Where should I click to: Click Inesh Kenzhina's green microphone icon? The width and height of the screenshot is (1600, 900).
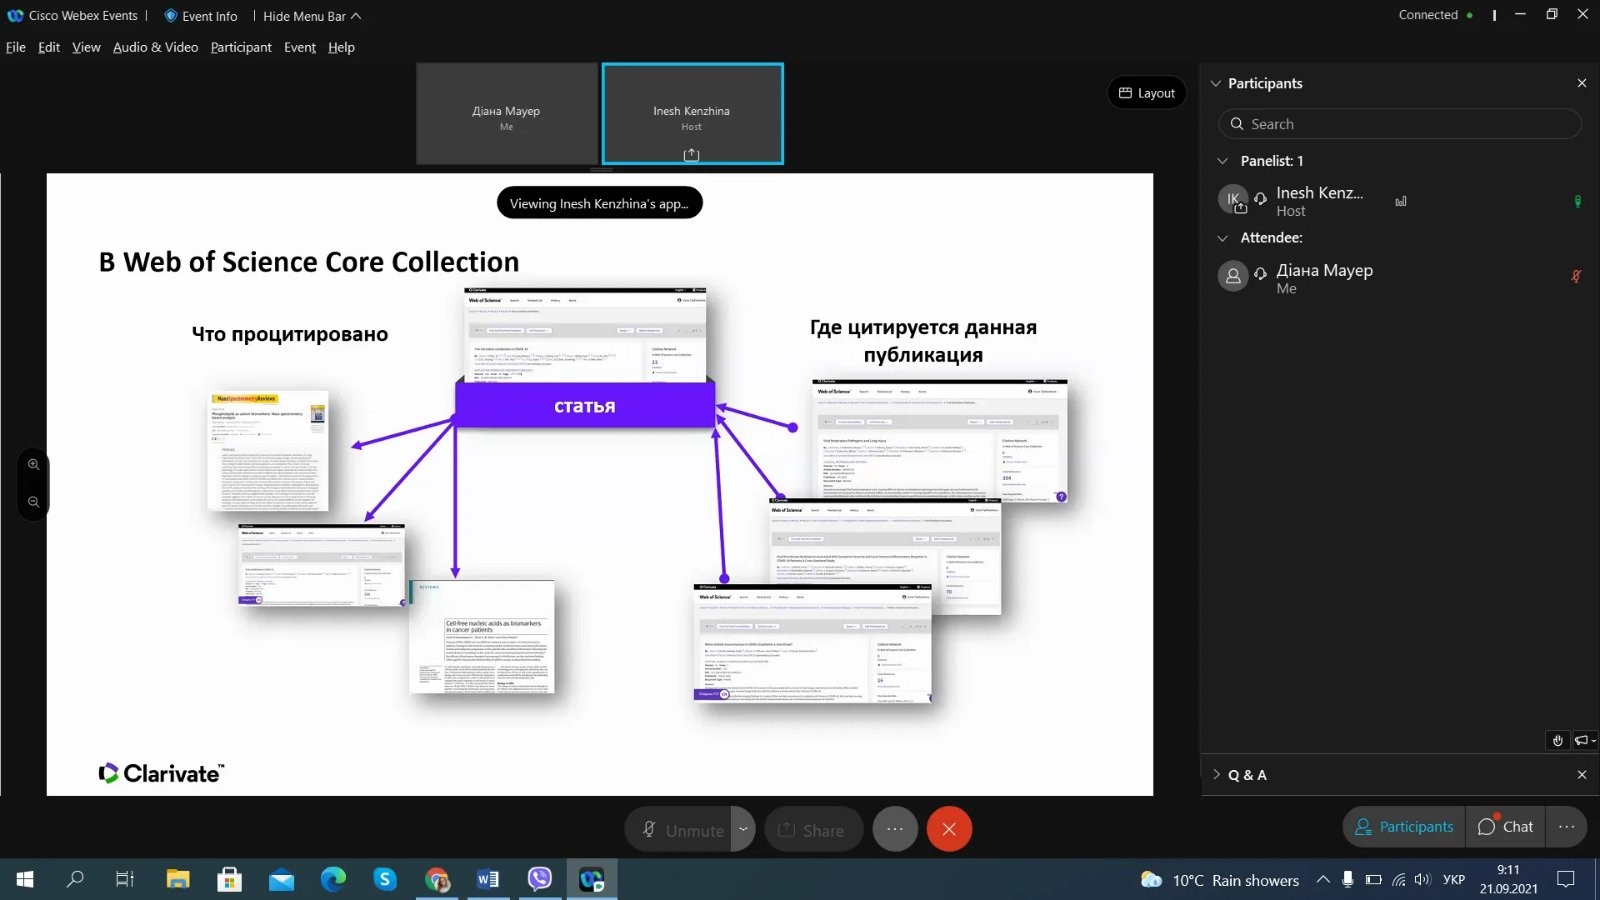(x=1578, y=201)
